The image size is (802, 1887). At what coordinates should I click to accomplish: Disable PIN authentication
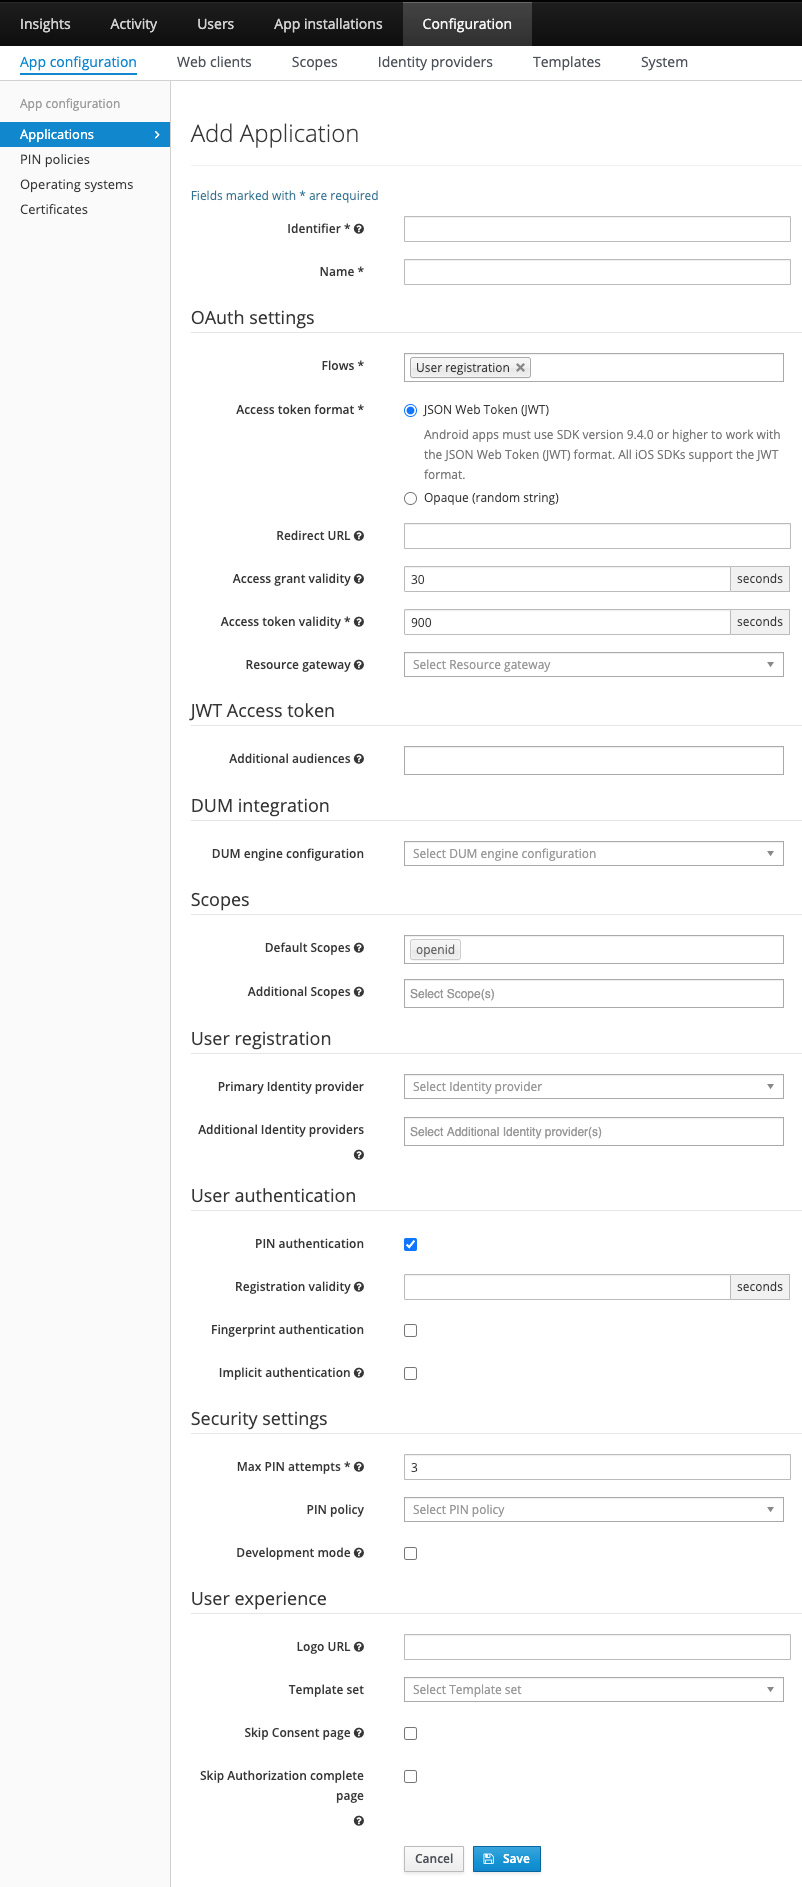(410, 1244)
